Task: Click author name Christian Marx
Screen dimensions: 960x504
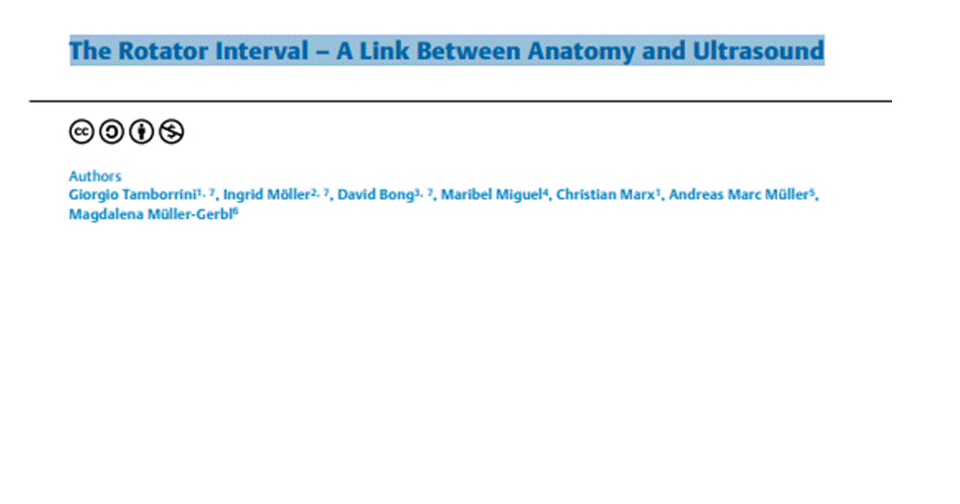Action: 606,195
